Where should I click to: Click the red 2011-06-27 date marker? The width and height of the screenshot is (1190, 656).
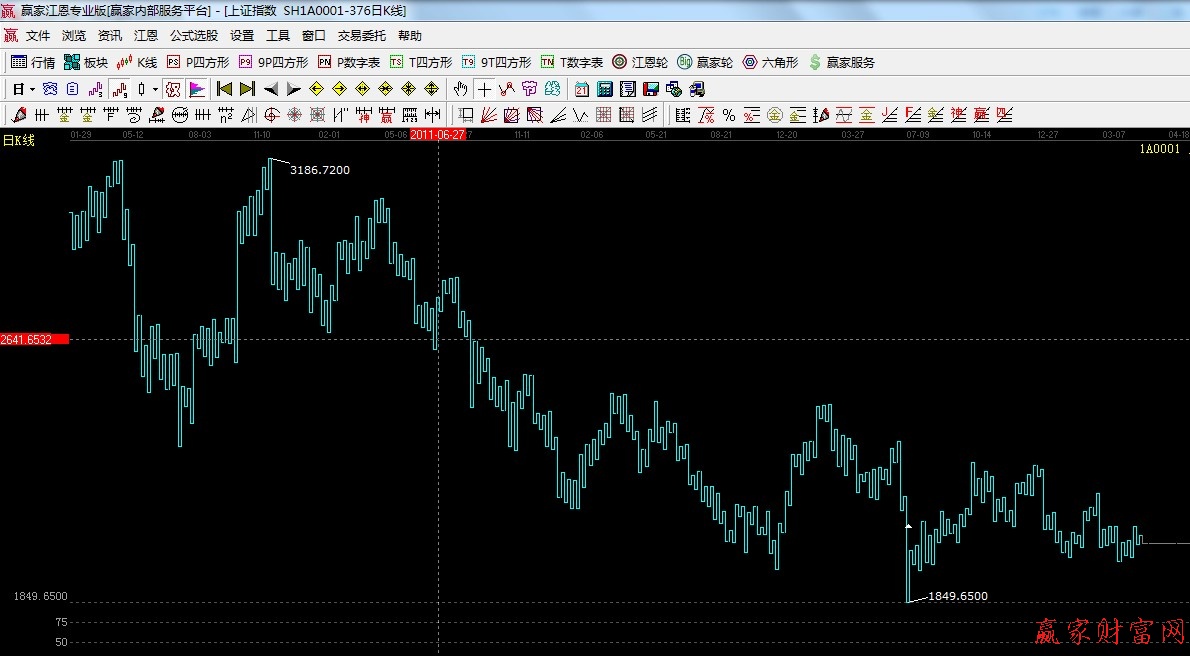pos(438,134)
